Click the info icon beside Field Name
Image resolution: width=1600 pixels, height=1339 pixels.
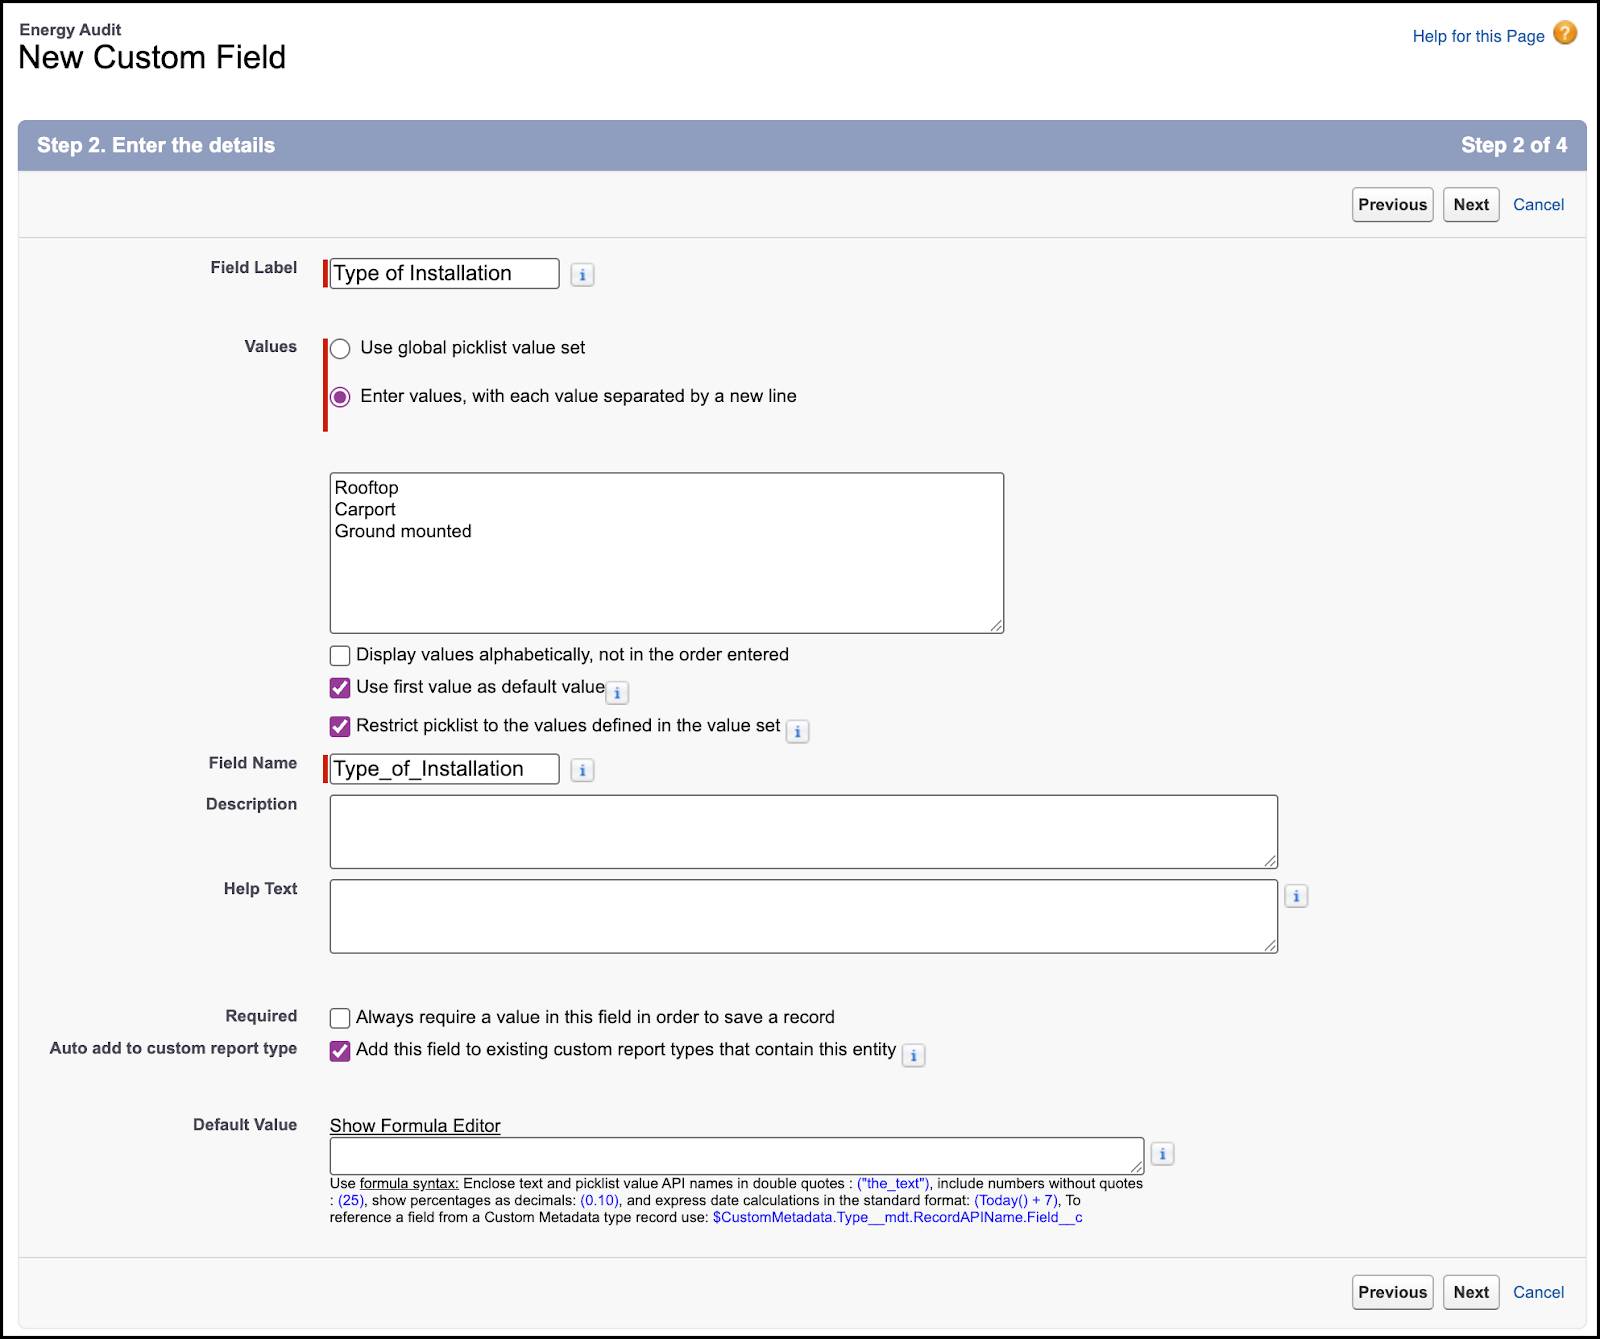point(582,770)
